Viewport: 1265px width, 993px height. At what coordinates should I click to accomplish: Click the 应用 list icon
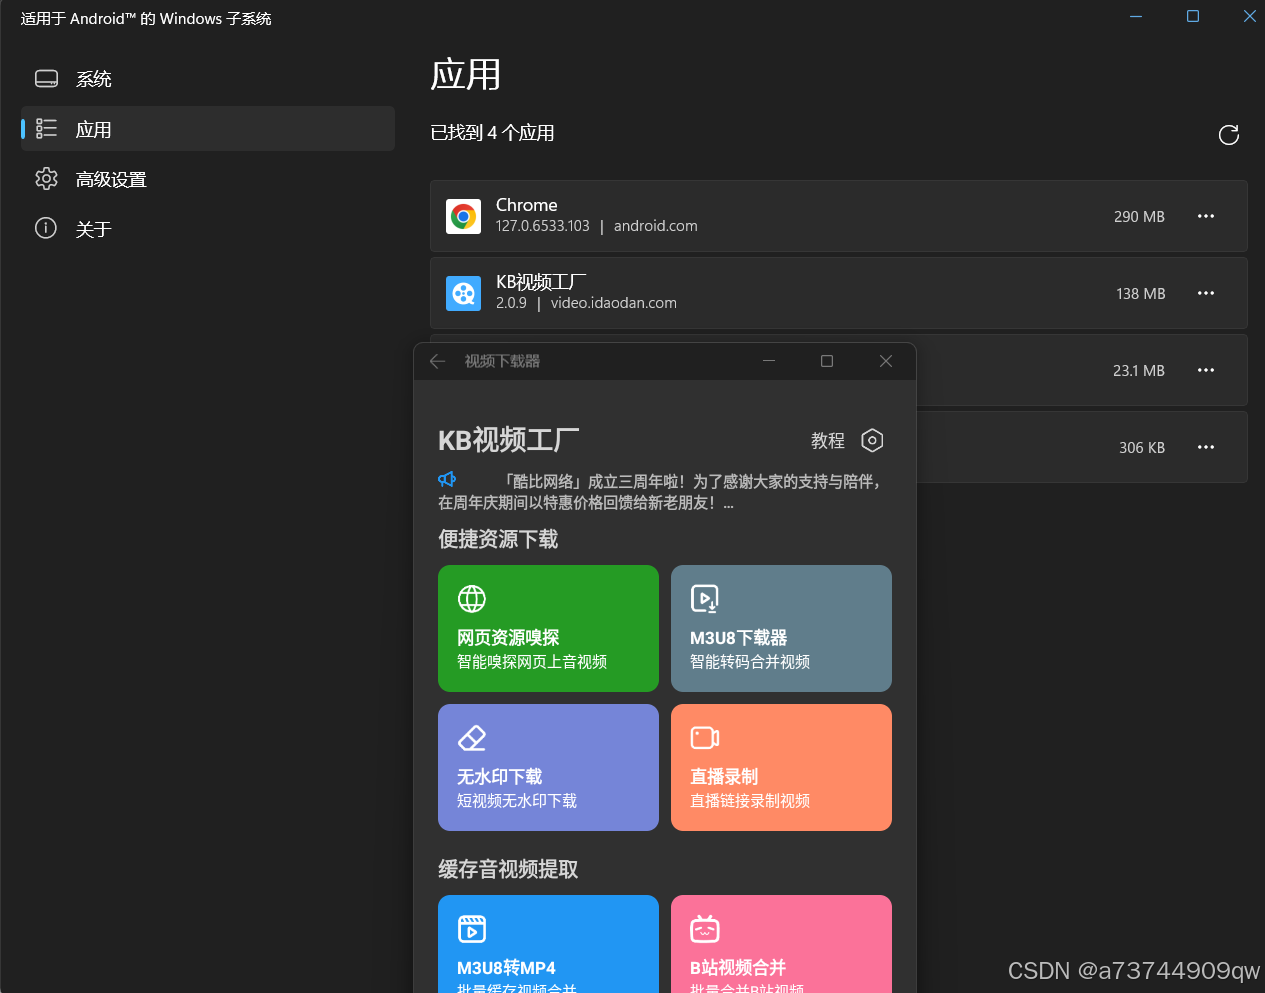[46, 128]
